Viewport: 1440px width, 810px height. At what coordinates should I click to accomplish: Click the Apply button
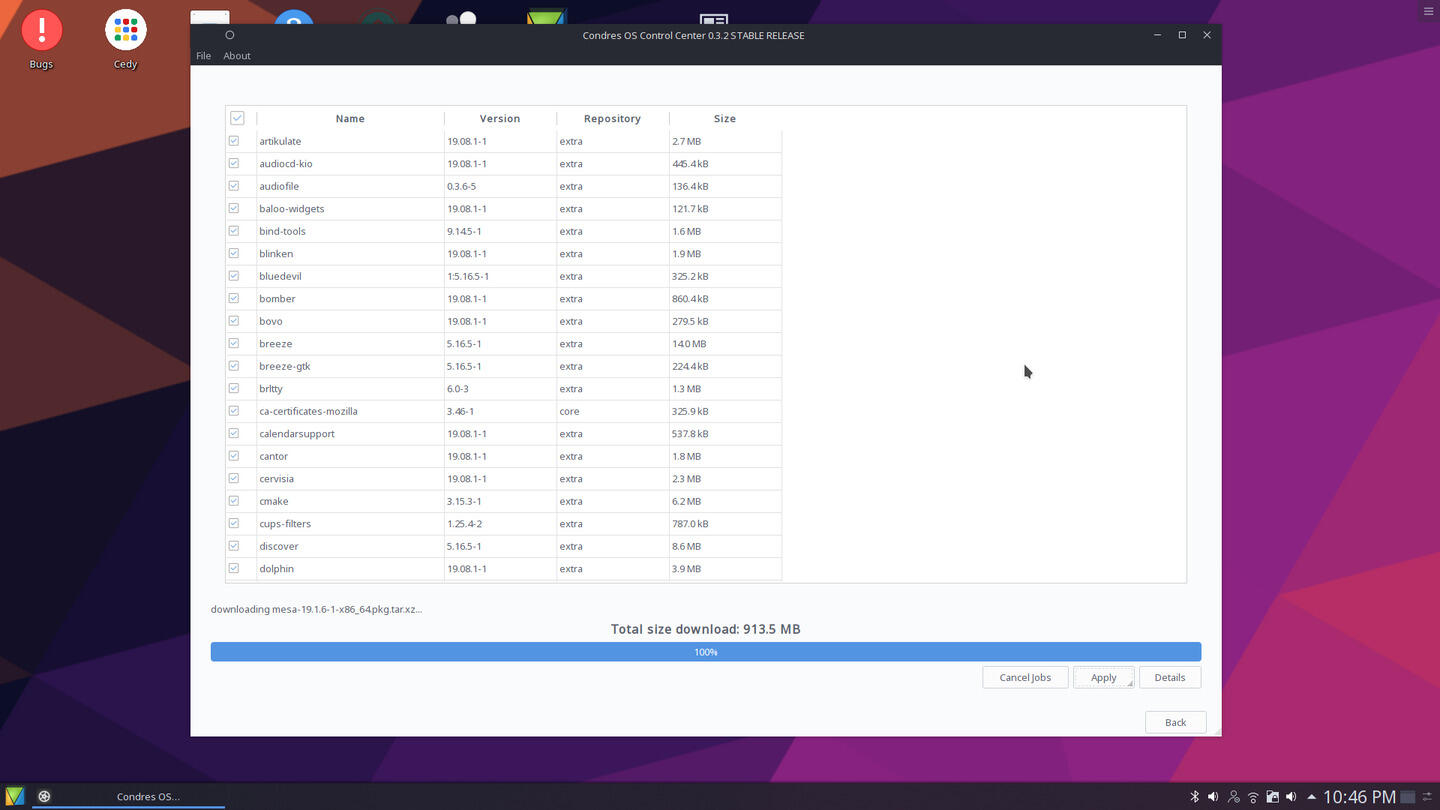(1104, 677)
